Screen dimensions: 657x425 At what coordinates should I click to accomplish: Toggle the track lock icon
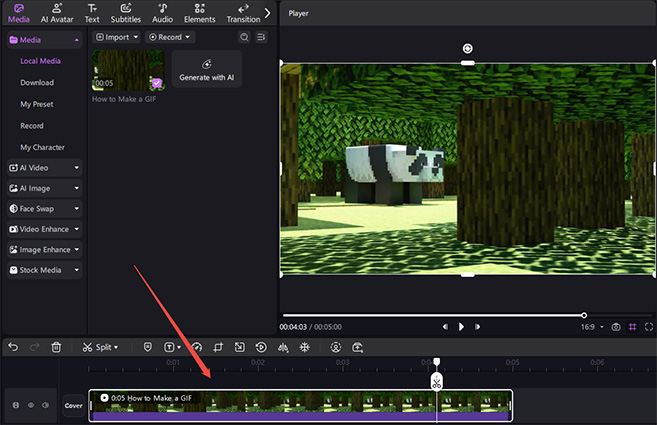[16, 405]
